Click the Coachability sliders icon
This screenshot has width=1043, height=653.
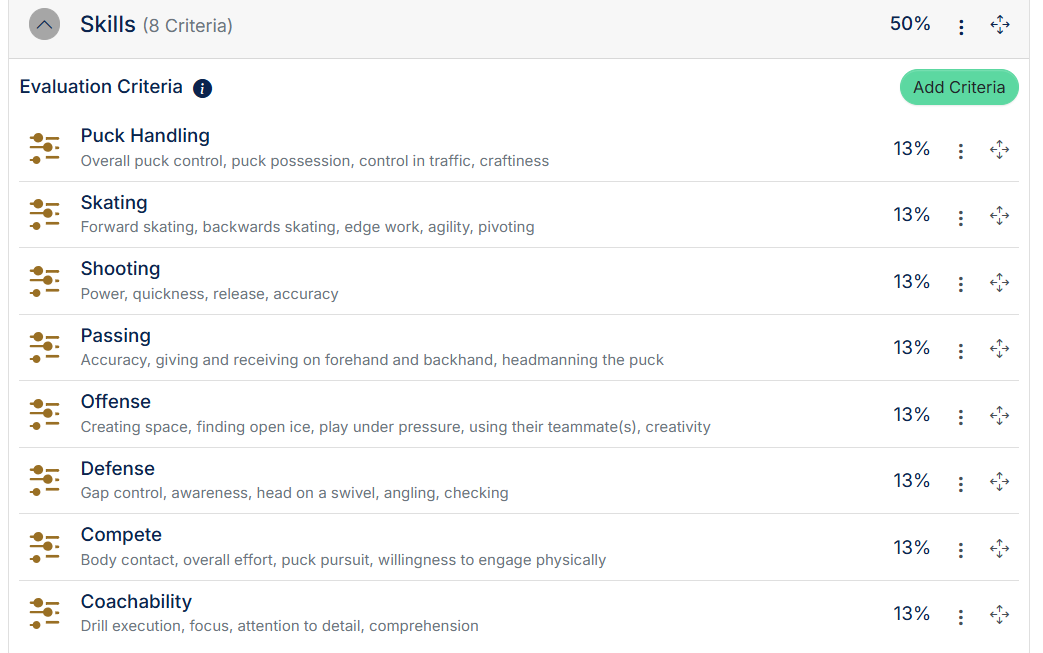(45, 614)
